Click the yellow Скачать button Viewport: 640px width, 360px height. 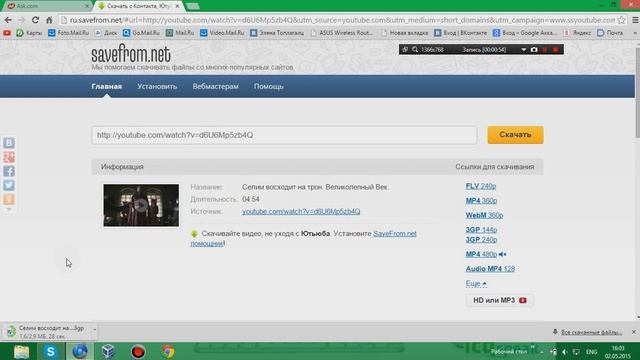click(x=515, y=135)
